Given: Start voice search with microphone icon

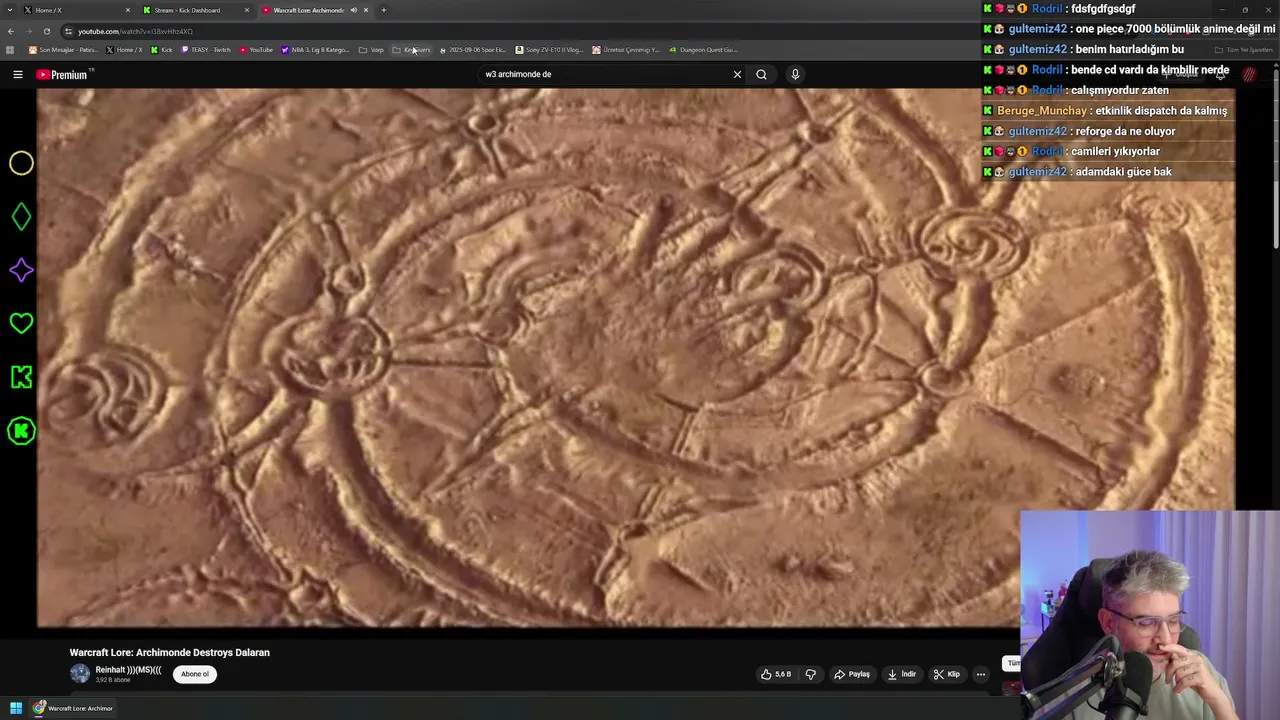Looking at the screenshot, I should coord(795,74).
